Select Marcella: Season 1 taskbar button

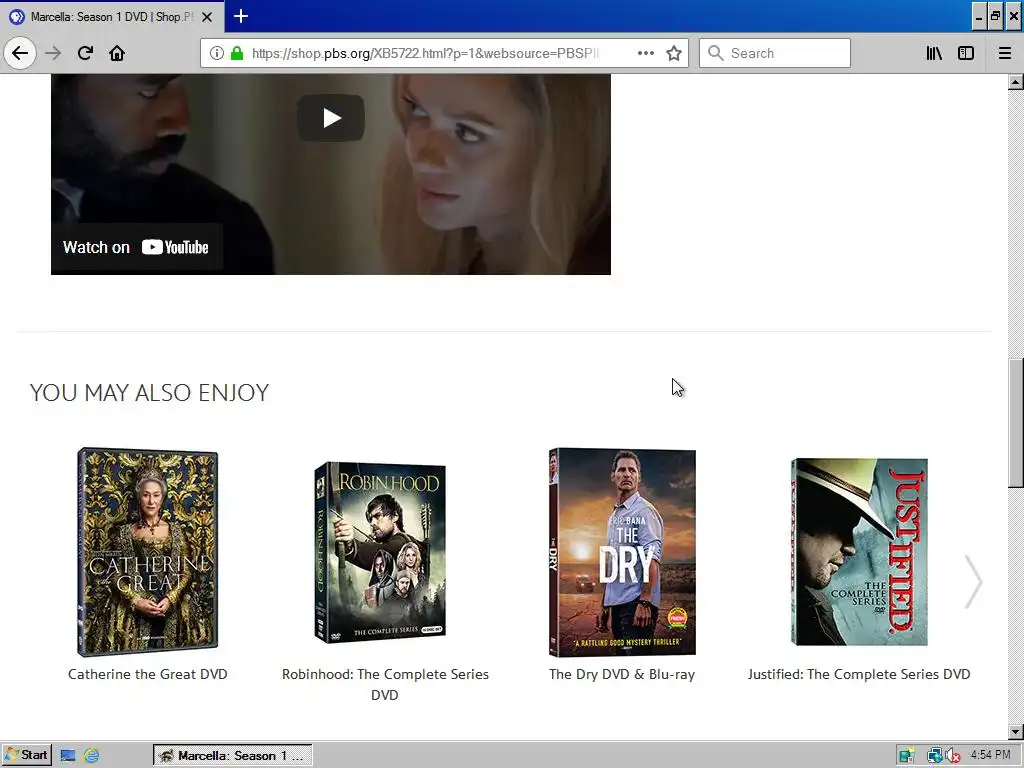(x=232, y=756)
